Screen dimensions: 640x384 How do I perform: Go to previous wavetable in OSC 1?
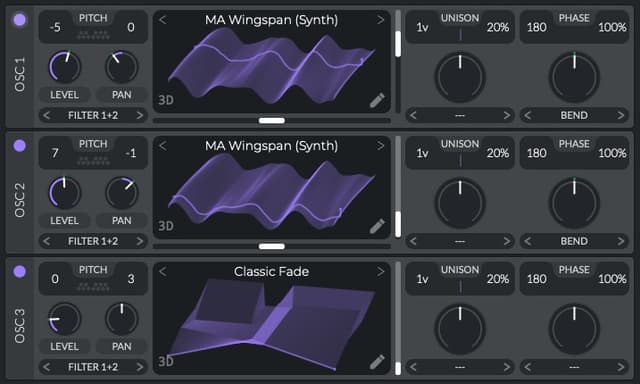[x=162, y=20]
